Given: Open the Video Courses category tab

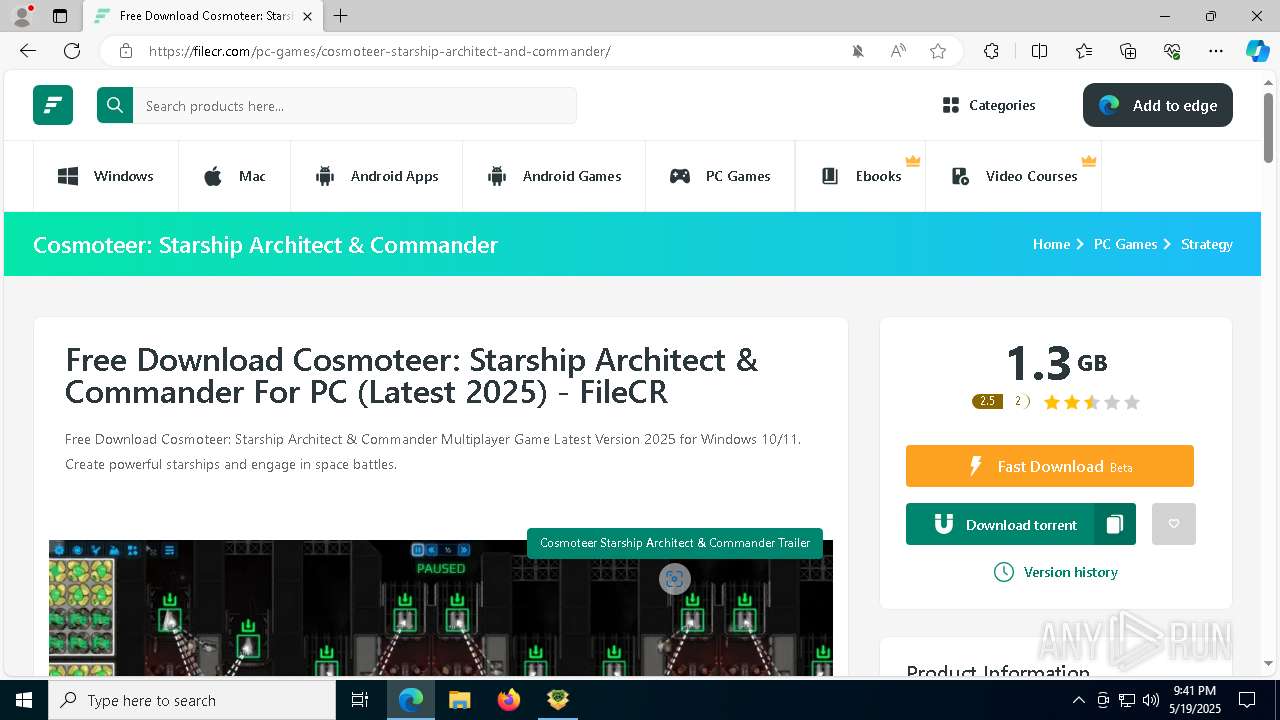Looking at the screenshot, I should click(x=1014, y=176).
